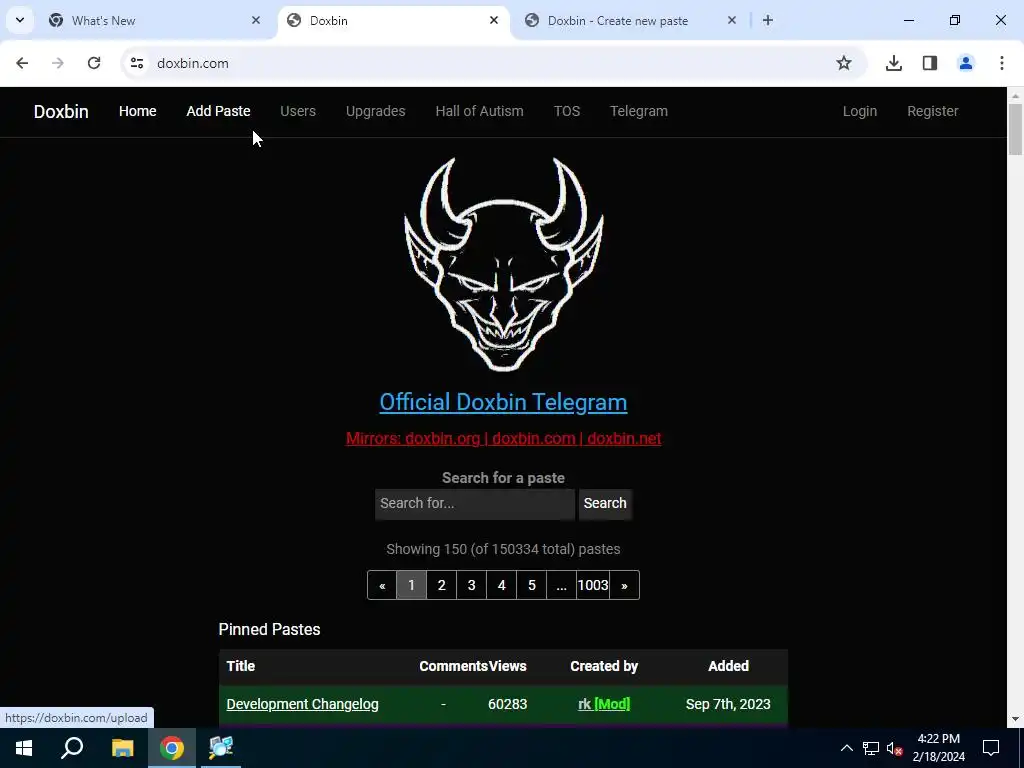Go back with the browser back arrow
Image resolution: width=1024 pixels, height=768 pixels.
22,63
